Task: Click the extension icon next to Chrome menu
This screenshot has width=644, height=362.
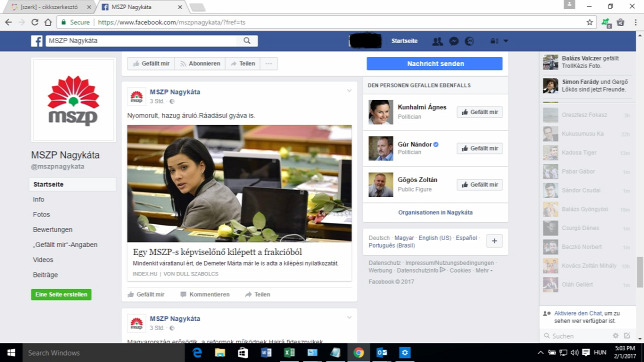Action: (621, 23)
